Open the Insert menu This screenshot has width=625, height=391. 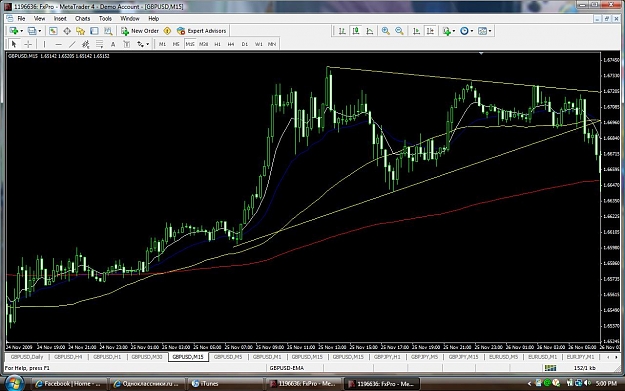[60, 18]
